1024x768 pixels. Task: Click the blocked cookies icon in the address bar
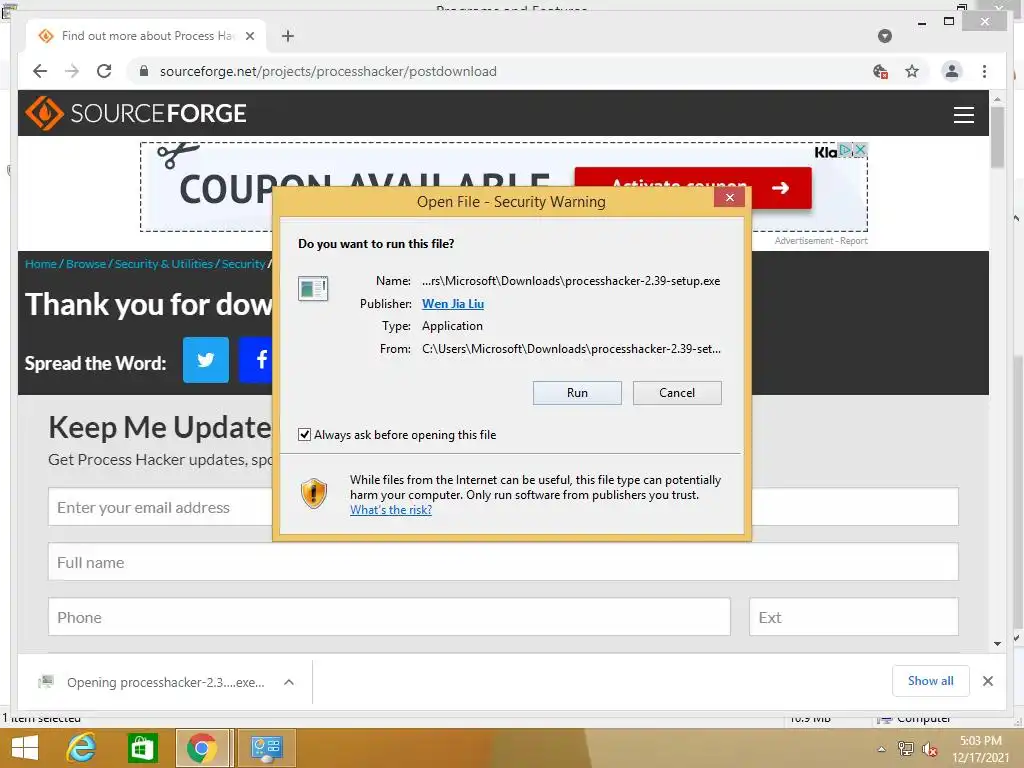click(x=880, y=71)
